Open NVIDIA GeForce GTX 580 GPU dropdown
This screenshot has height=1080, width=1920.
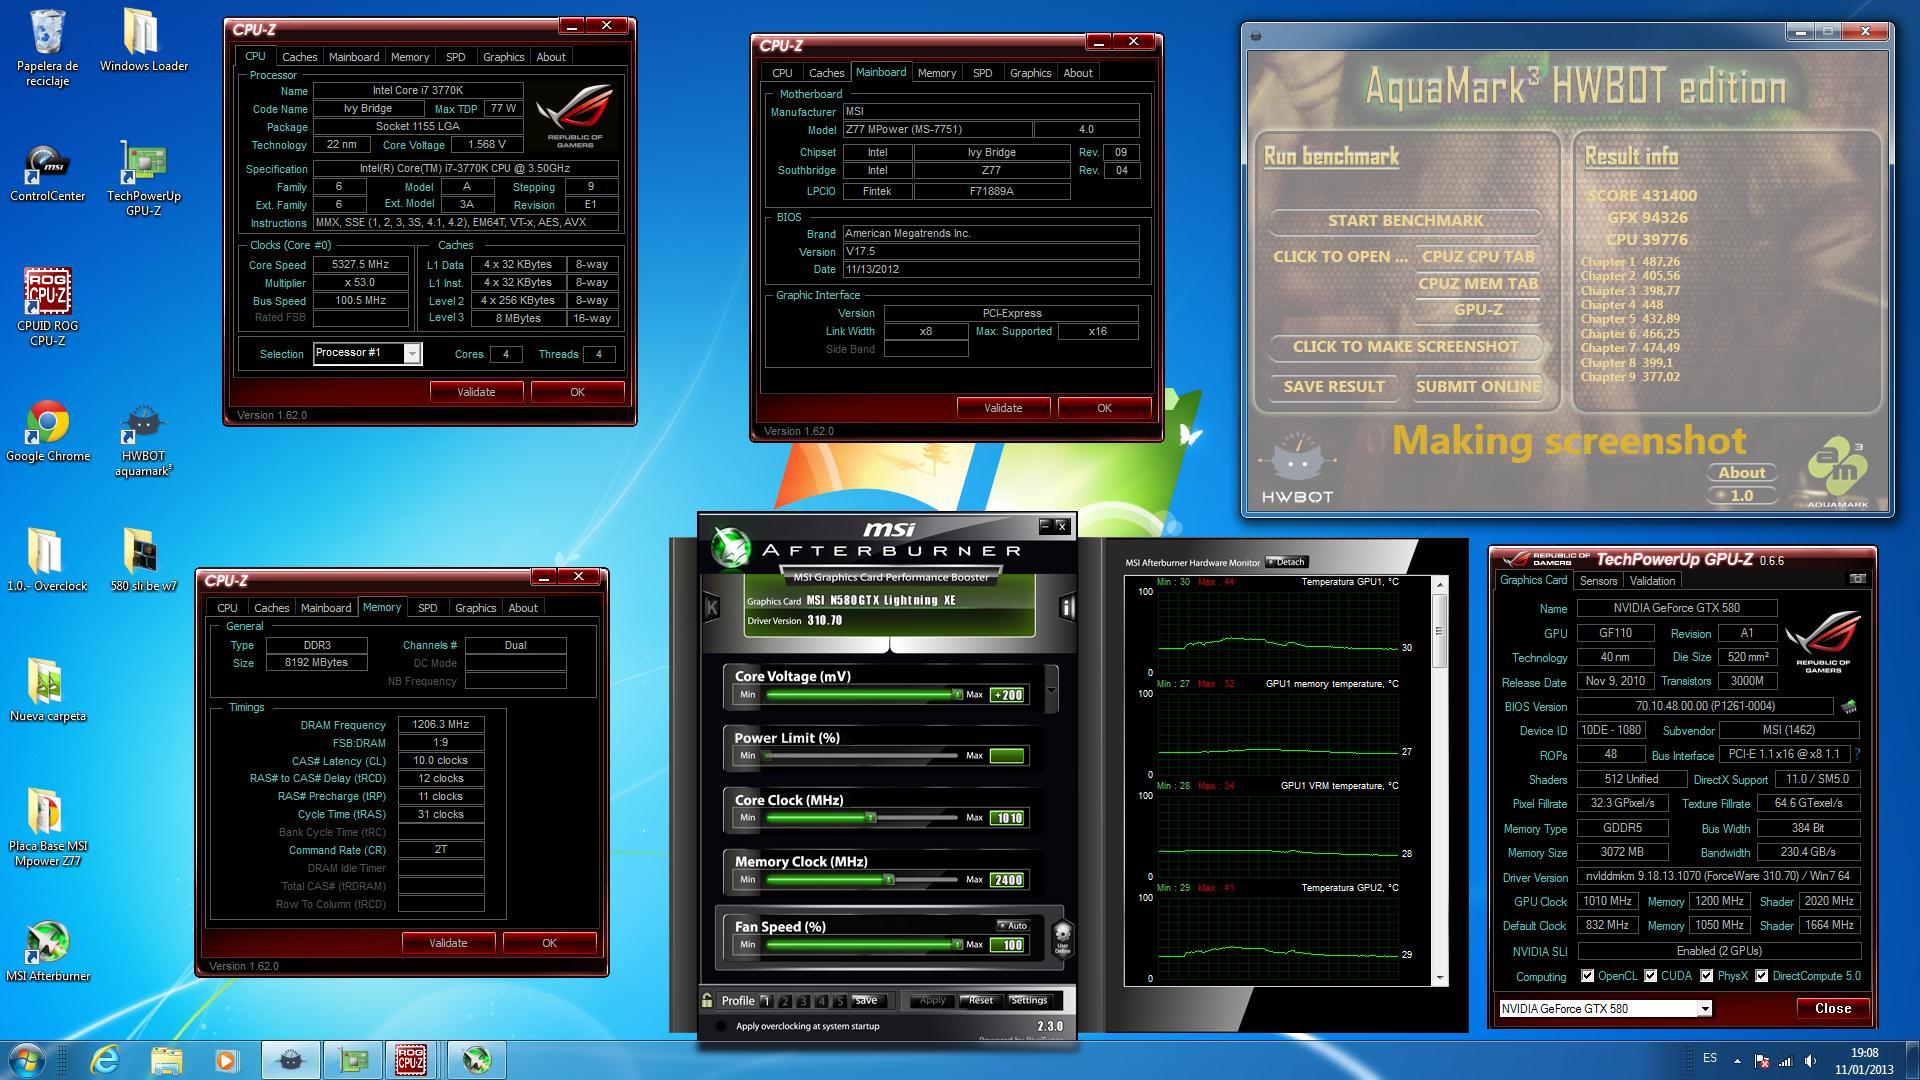[x=1705, y=1009]
